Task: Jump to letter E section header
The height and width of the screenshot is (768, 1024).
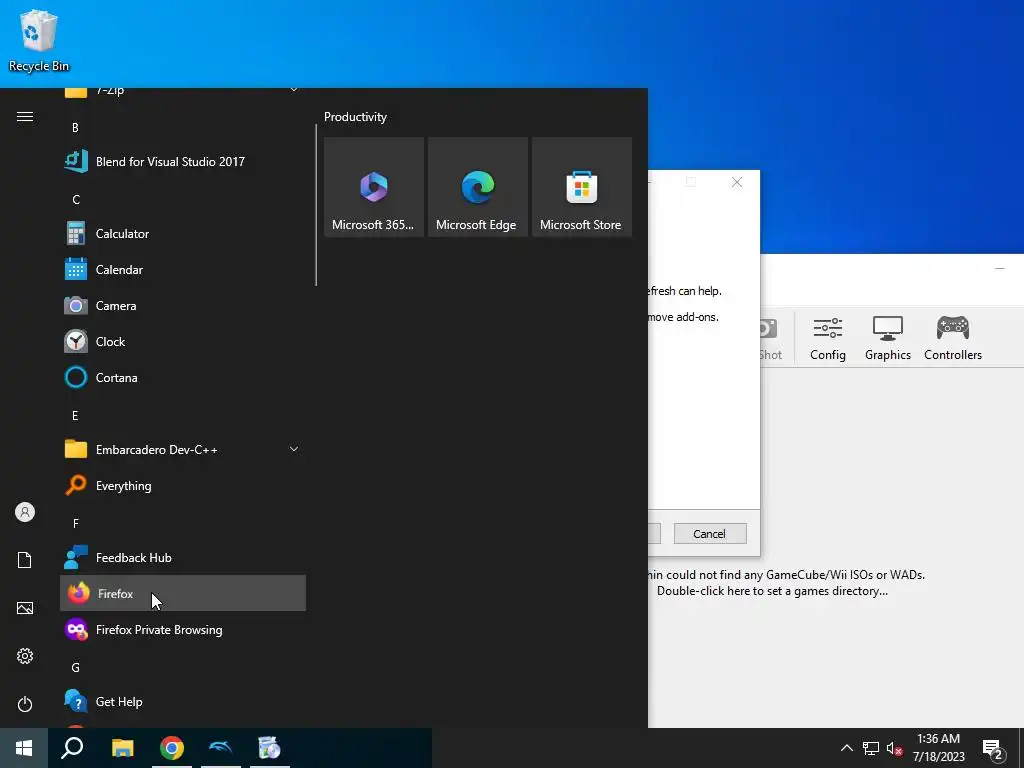Action: [75, 415]
